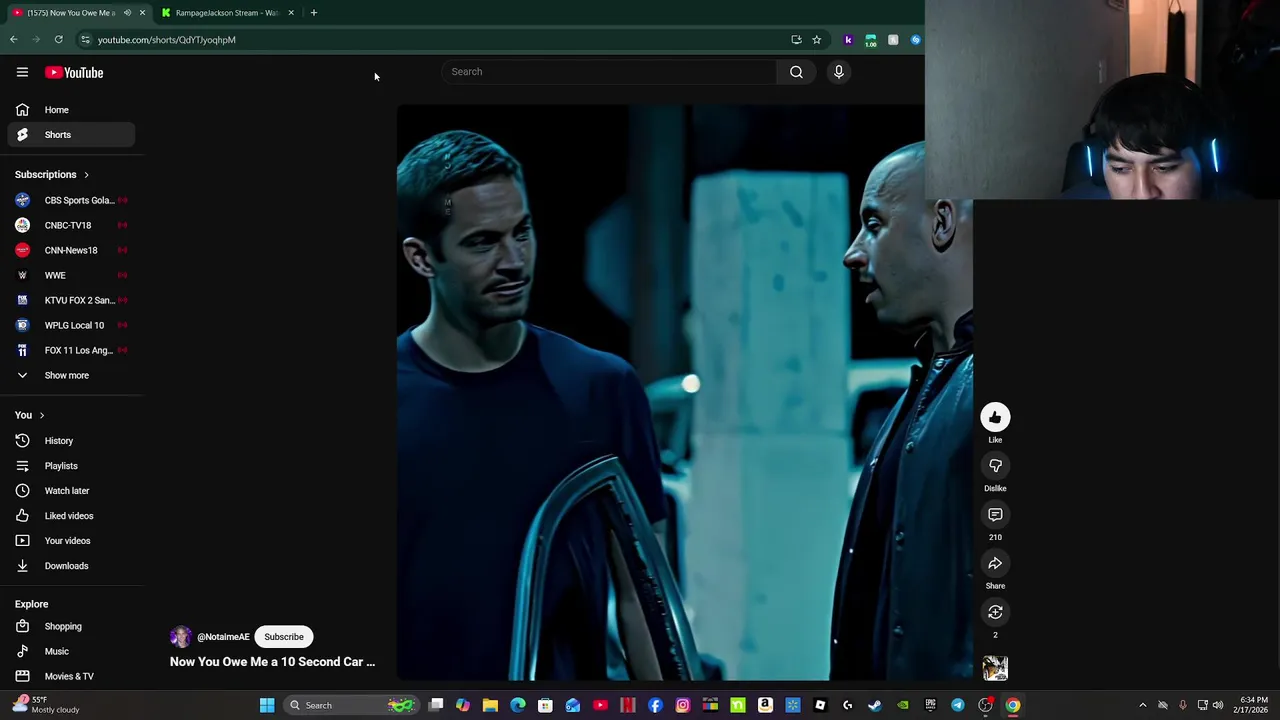
Task: Open the YouTube hamburger guide menu
Action: [22, 72]
